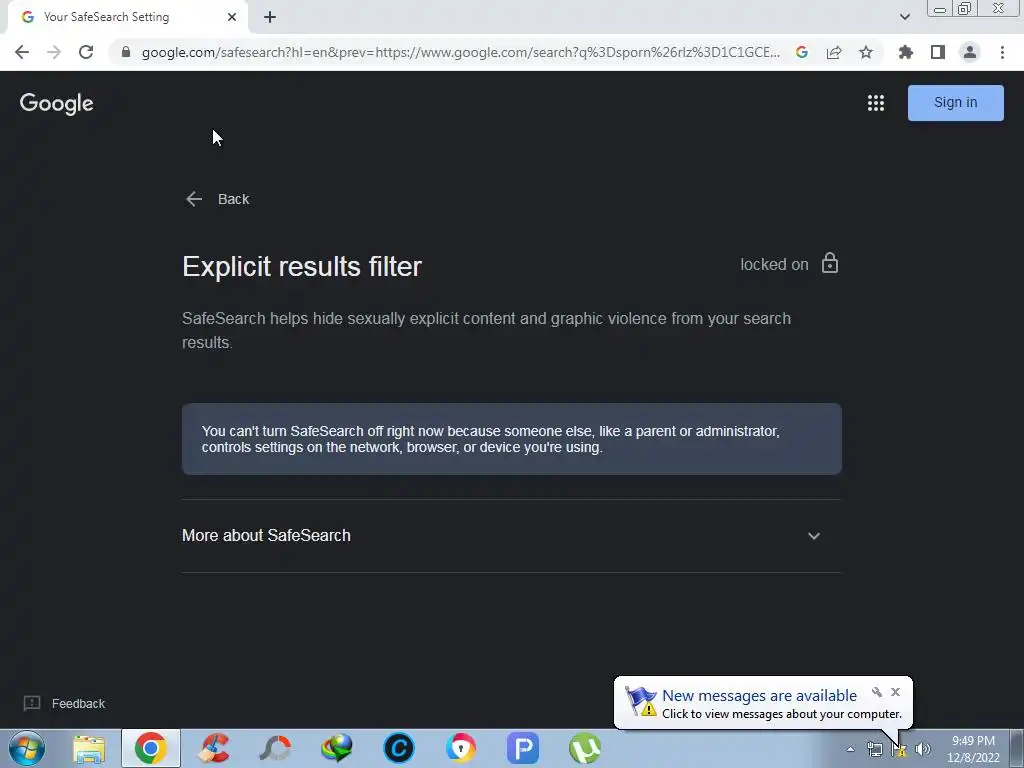Open the Extensions puzzle icon
The height and width of the screenshot is (768, 1024).
click(906, 52)
